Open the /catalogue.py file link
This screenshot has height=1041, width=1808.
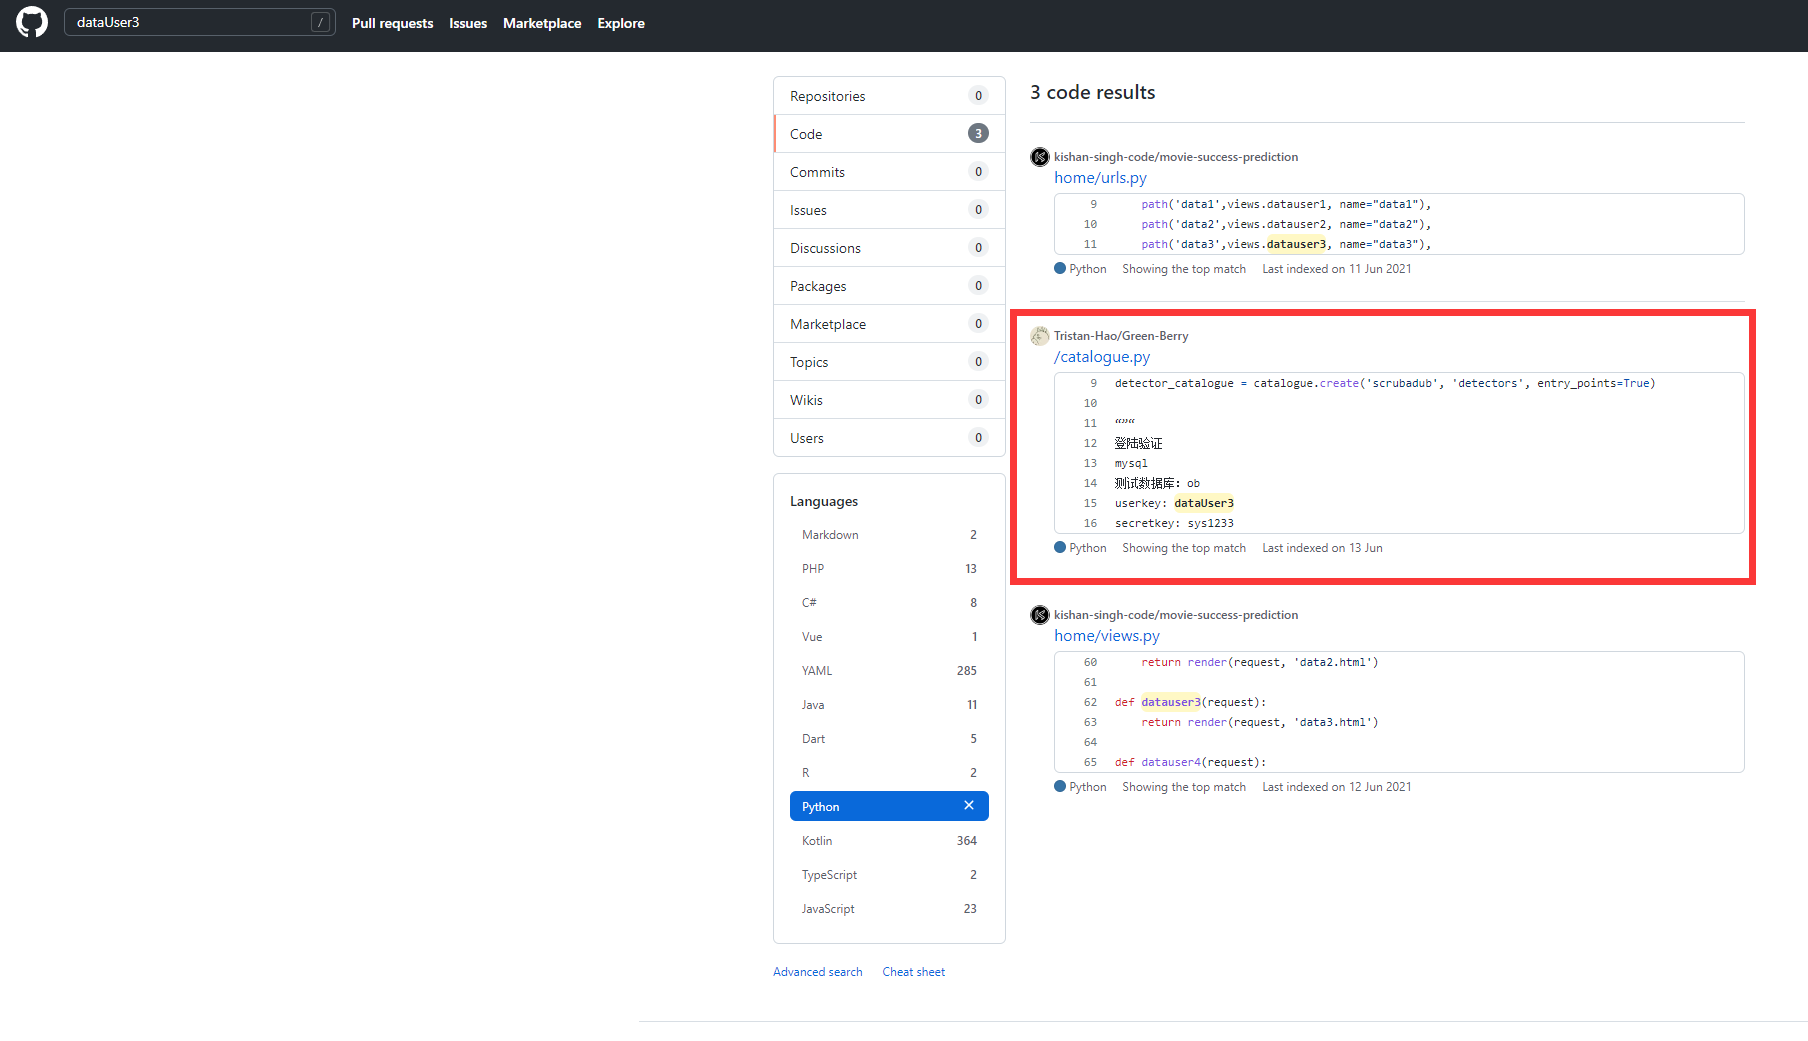click(x=1102, y=357)
